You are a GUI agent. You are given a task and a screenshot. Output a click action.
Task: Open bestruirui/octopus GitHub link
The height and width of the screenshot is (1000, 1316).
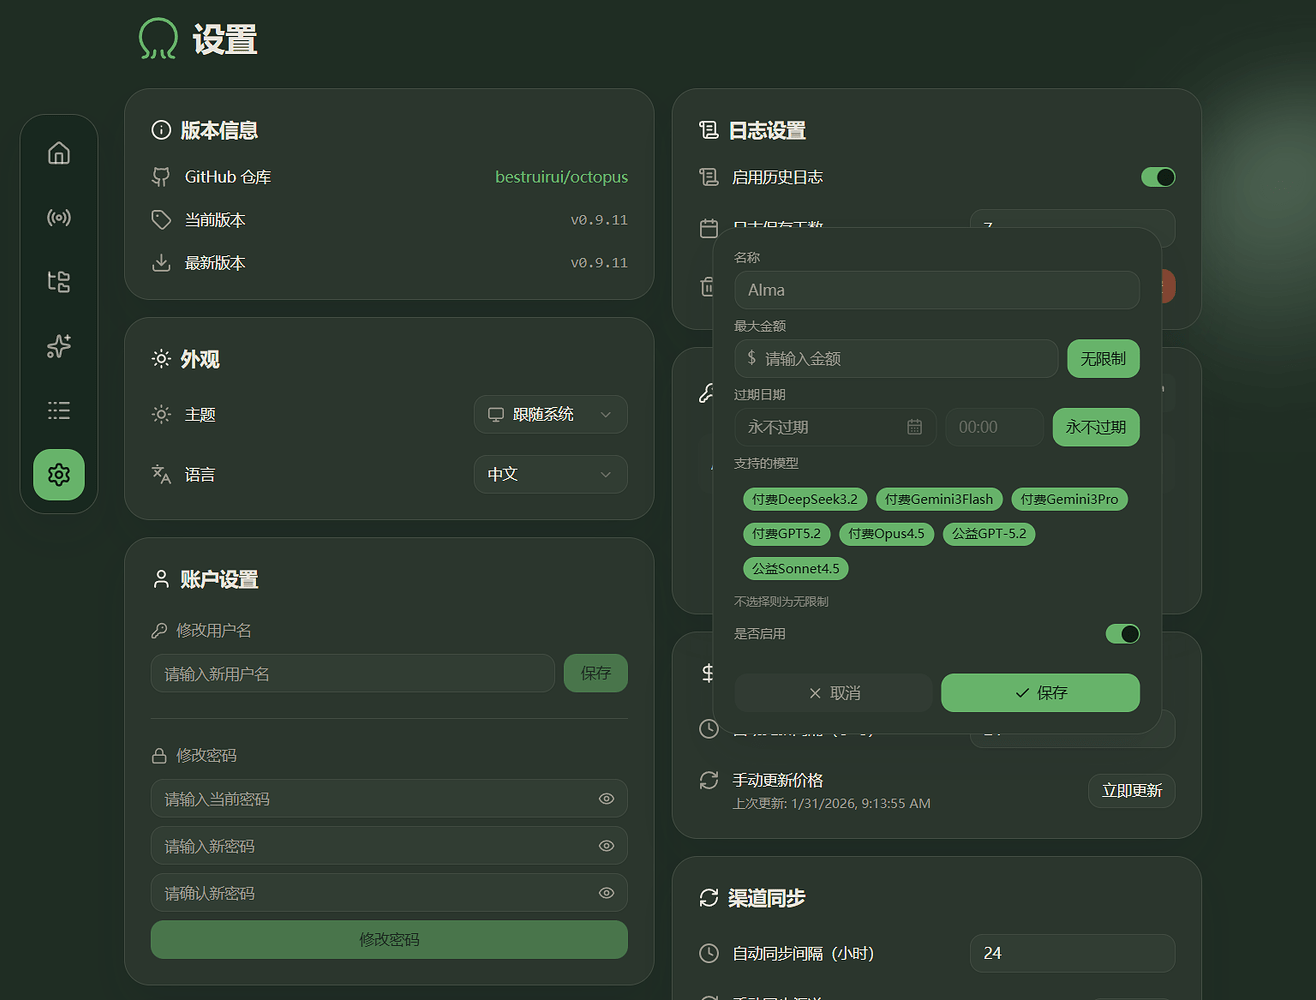pos(561,177)
